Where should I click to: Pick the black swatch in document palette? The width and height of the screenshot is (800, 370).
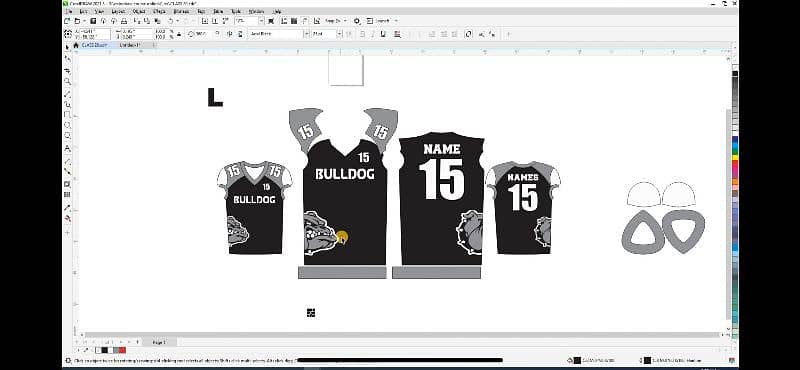(105, 350)
